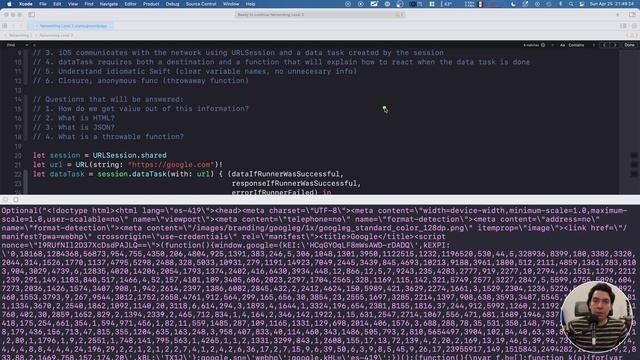Viewport: 640px width, 360px height.
Task: Toggle the inspector panel button in Xcode toolbar
Action: coord(632,15)
